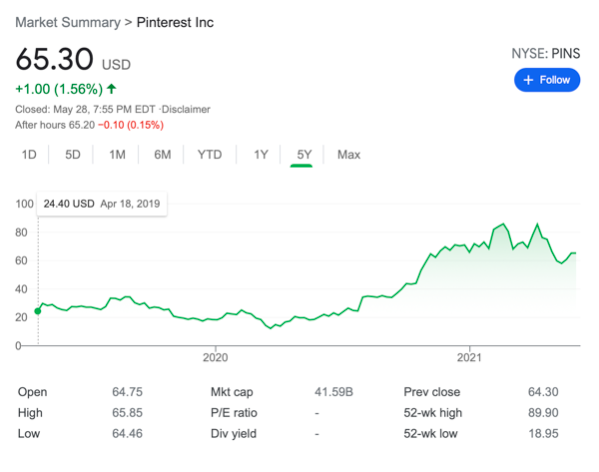Follow the PINS stock
The image size is (599, 472).
tap(547, 80)
